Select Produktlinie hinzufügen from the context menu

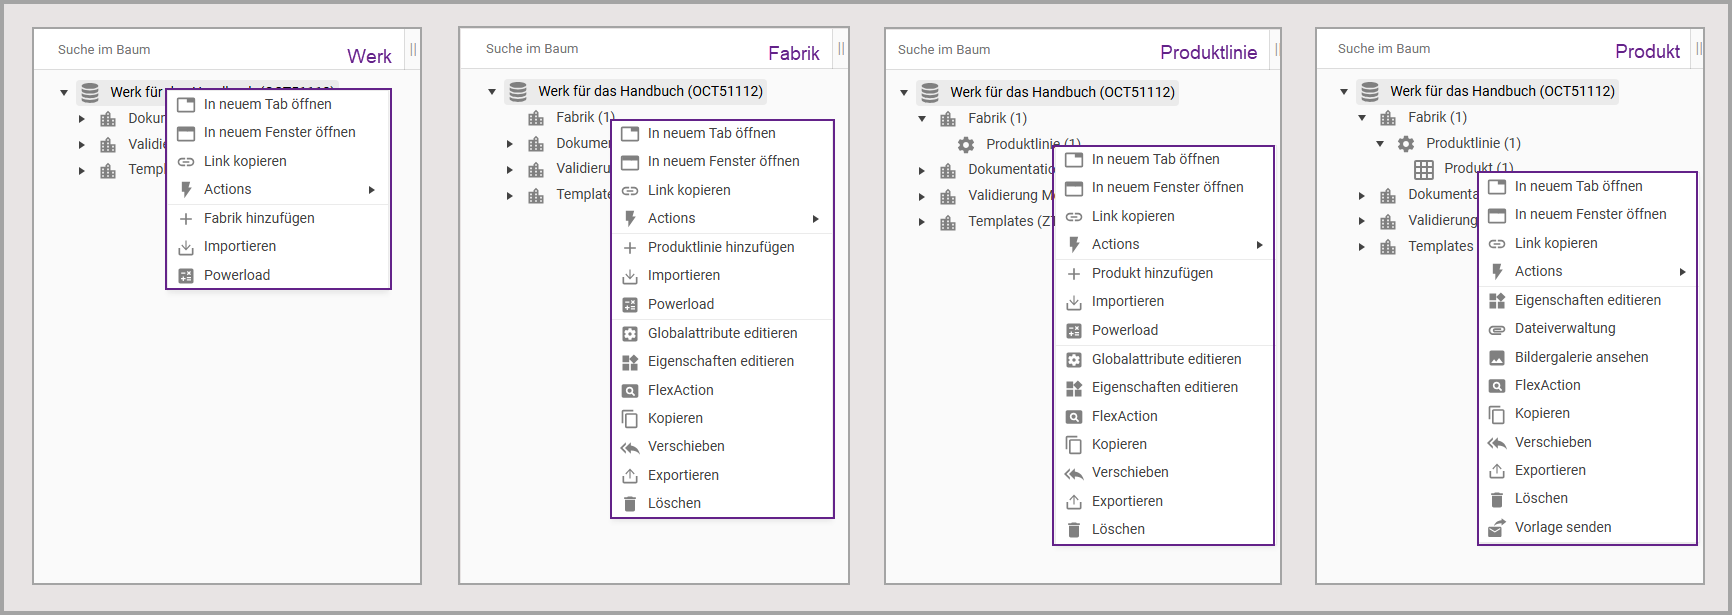(x=721, y=247)
